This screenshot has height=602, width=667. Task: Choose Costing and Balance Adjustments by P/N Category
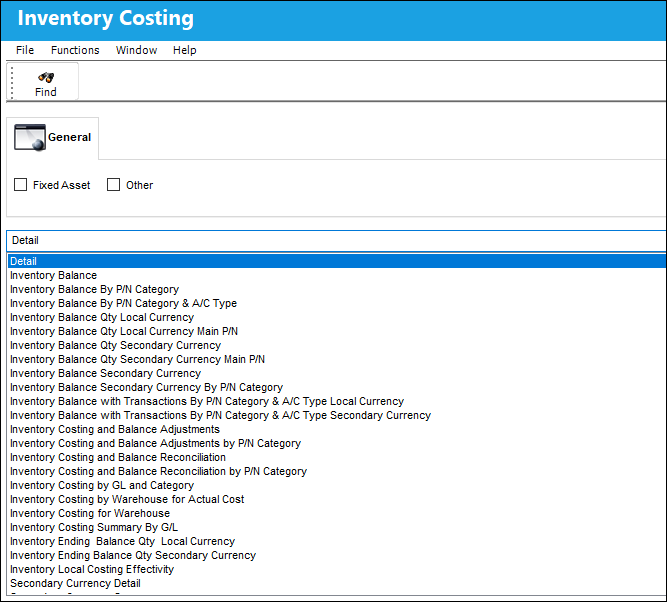pos(336,443)
